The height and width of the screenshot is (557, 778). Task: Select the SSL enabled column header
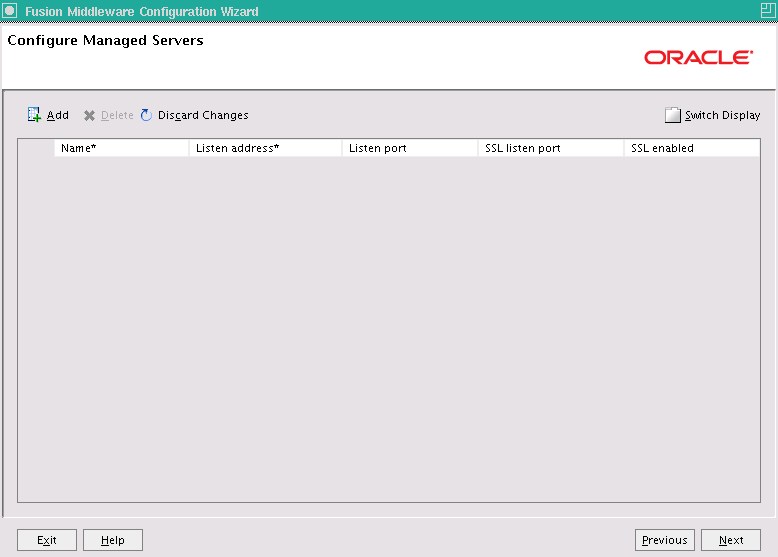pos(692,148)
